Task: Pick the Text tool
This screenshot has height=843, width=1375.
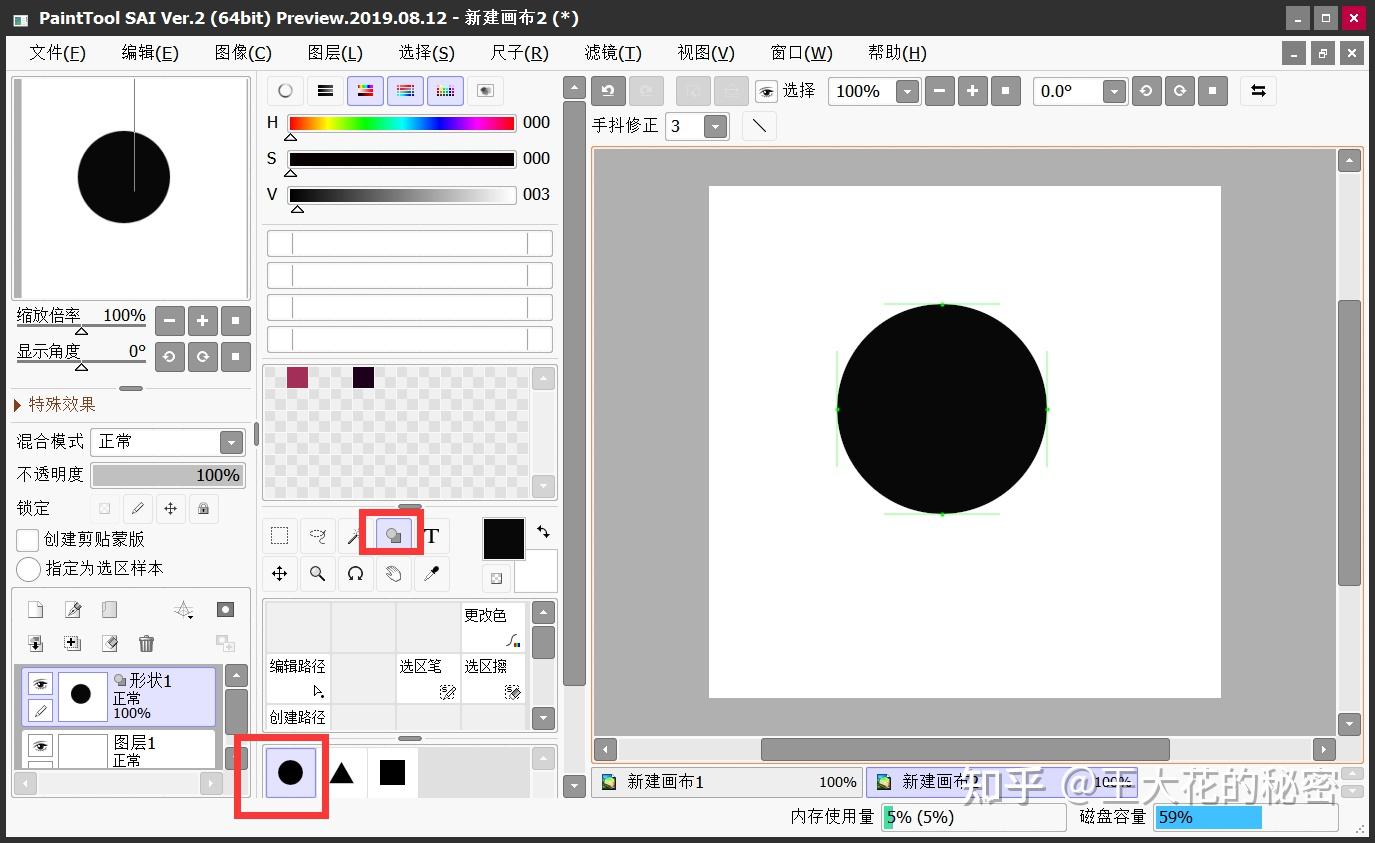Action: tap(432, 536)
